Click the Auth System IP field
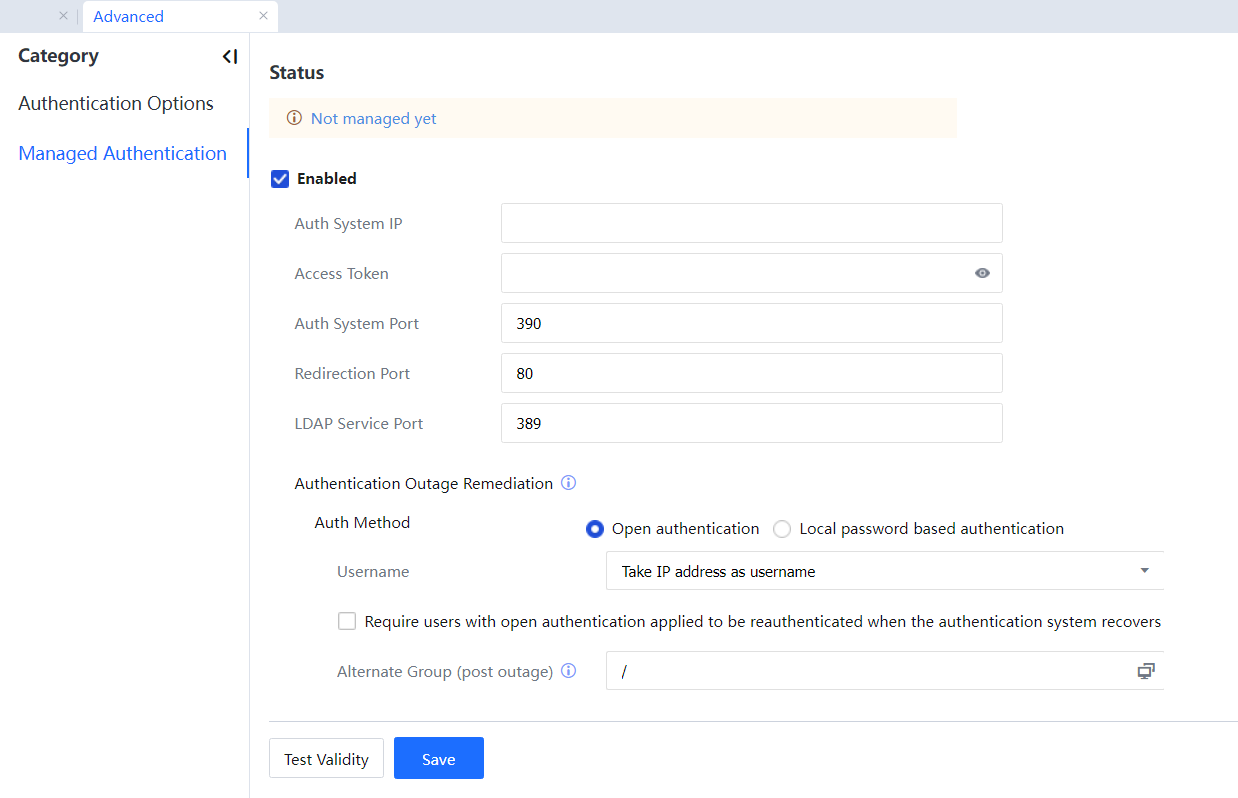Image resolution: width=1238 pixels, height=798 pixels. click(x=751, y=223)
